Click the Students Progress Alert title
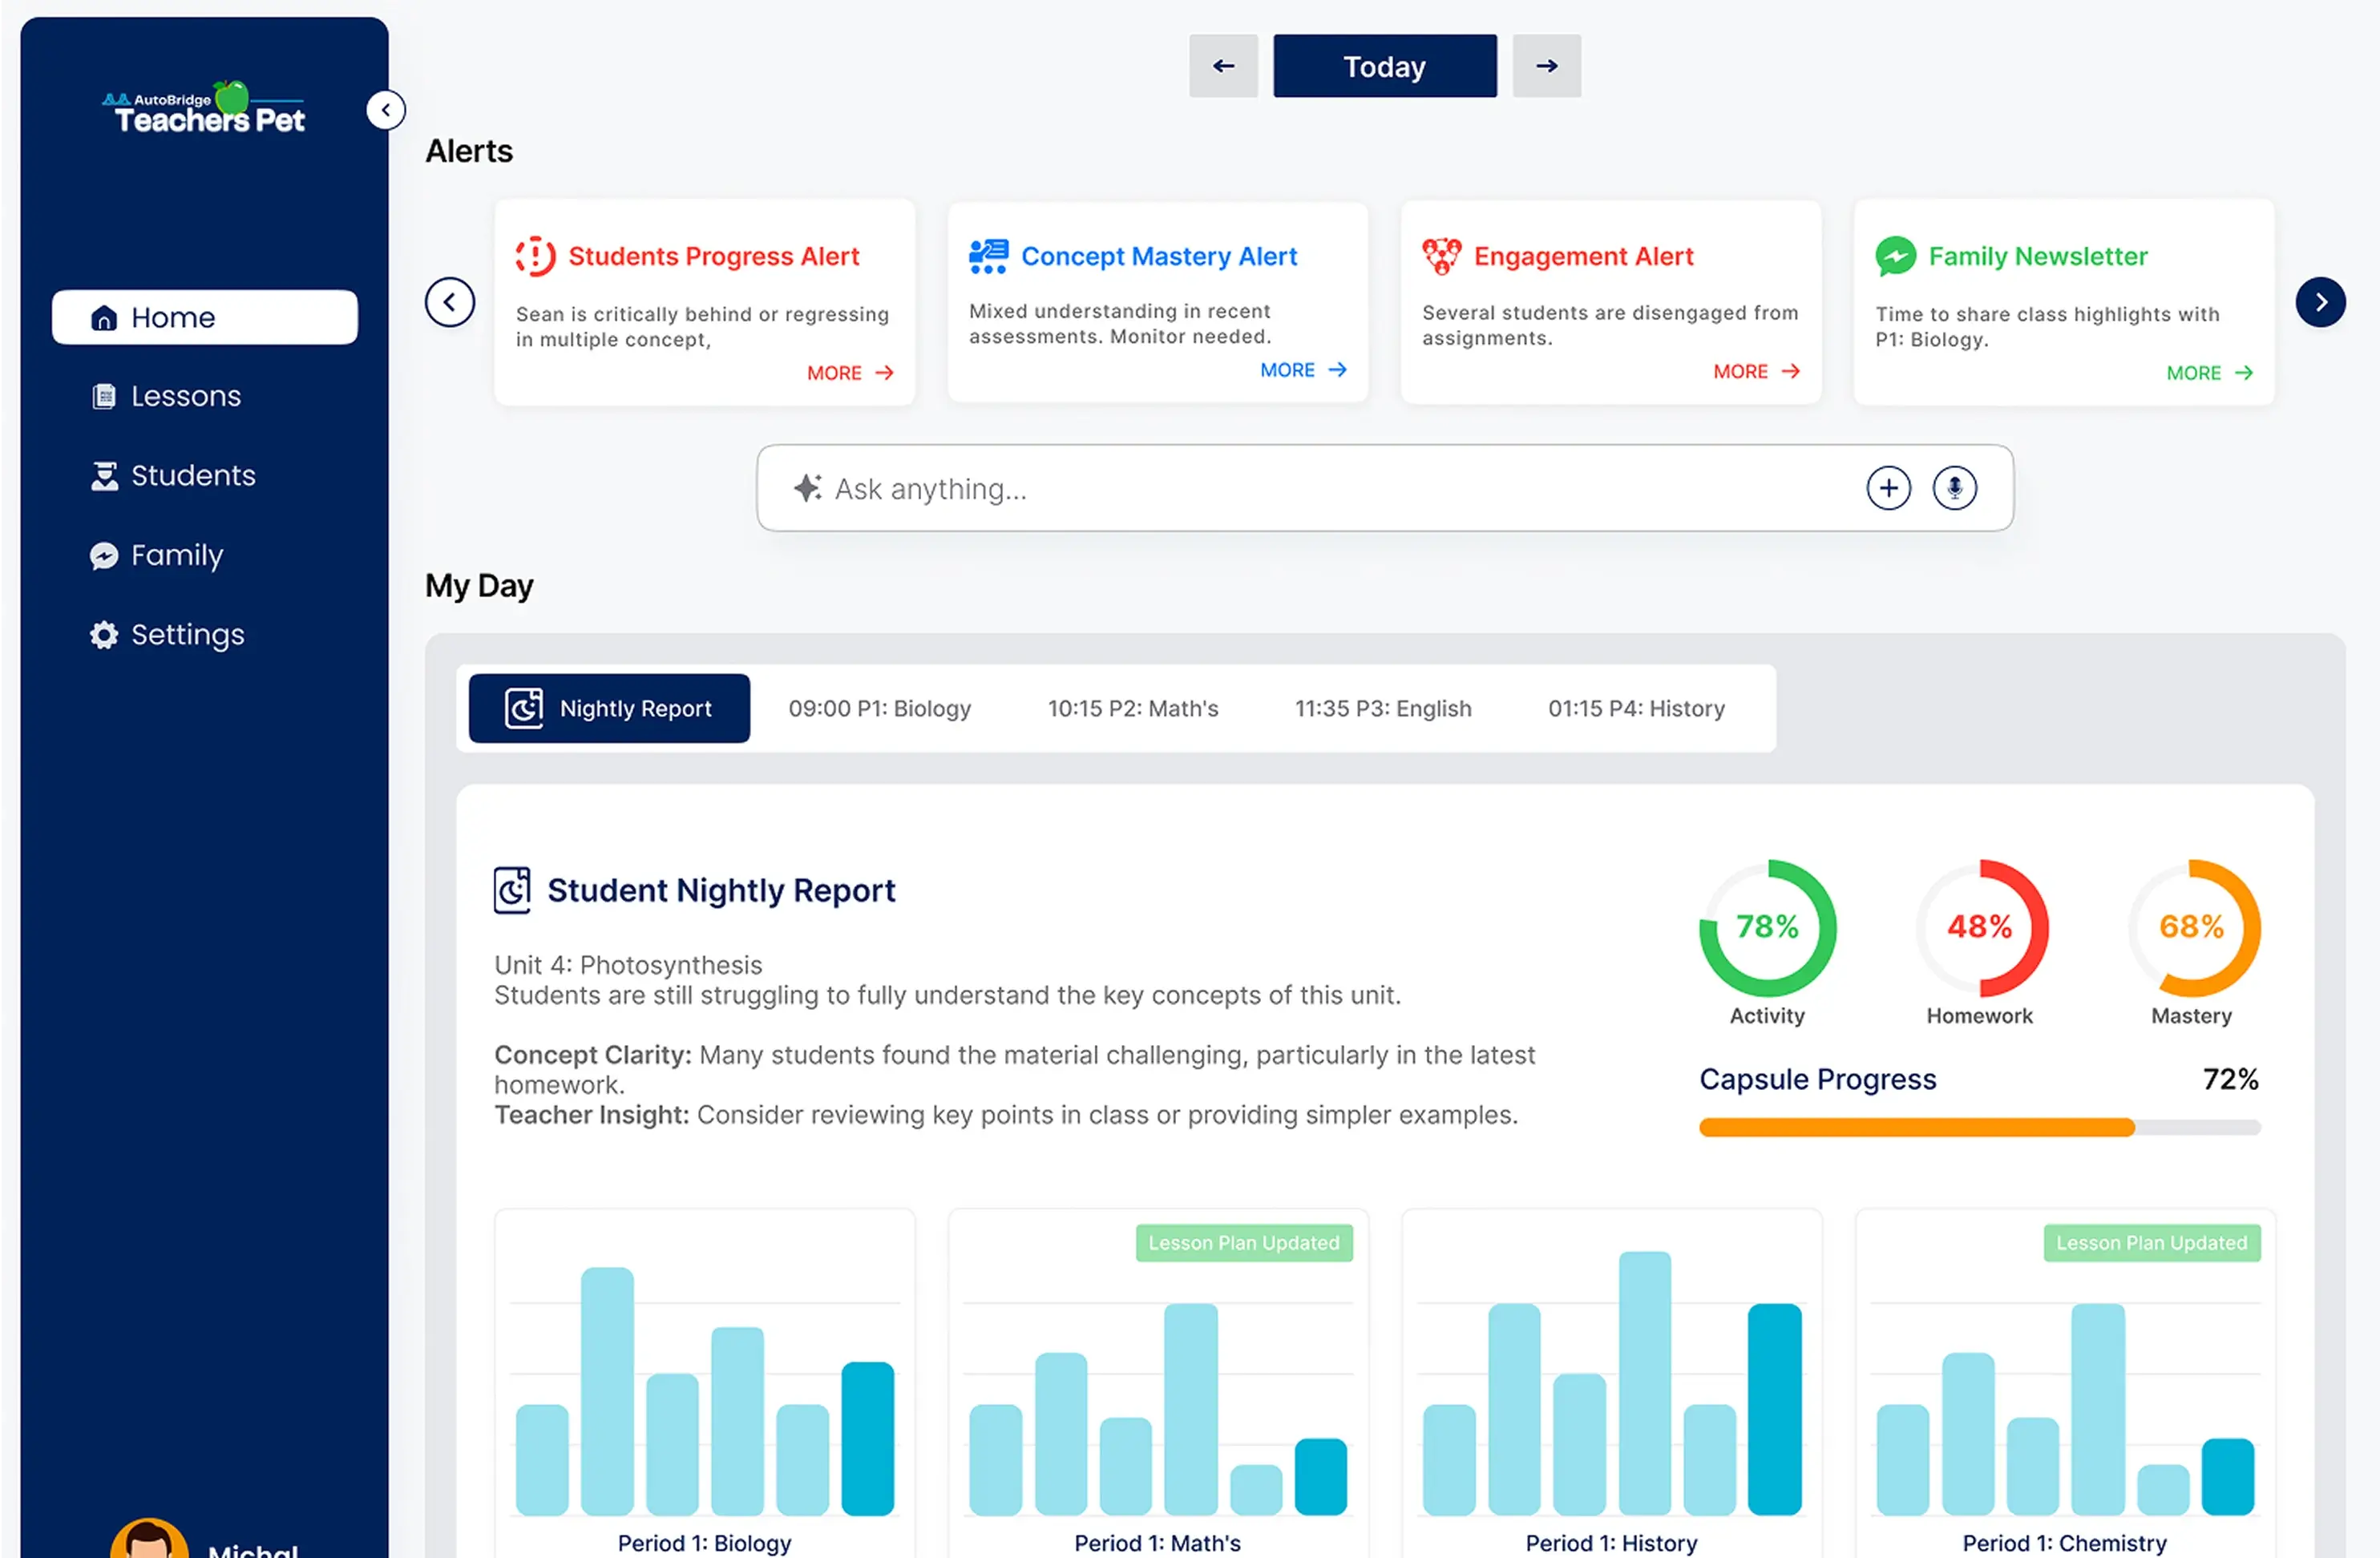The height and width of the screenshot is (1558, 2380). 714,256
